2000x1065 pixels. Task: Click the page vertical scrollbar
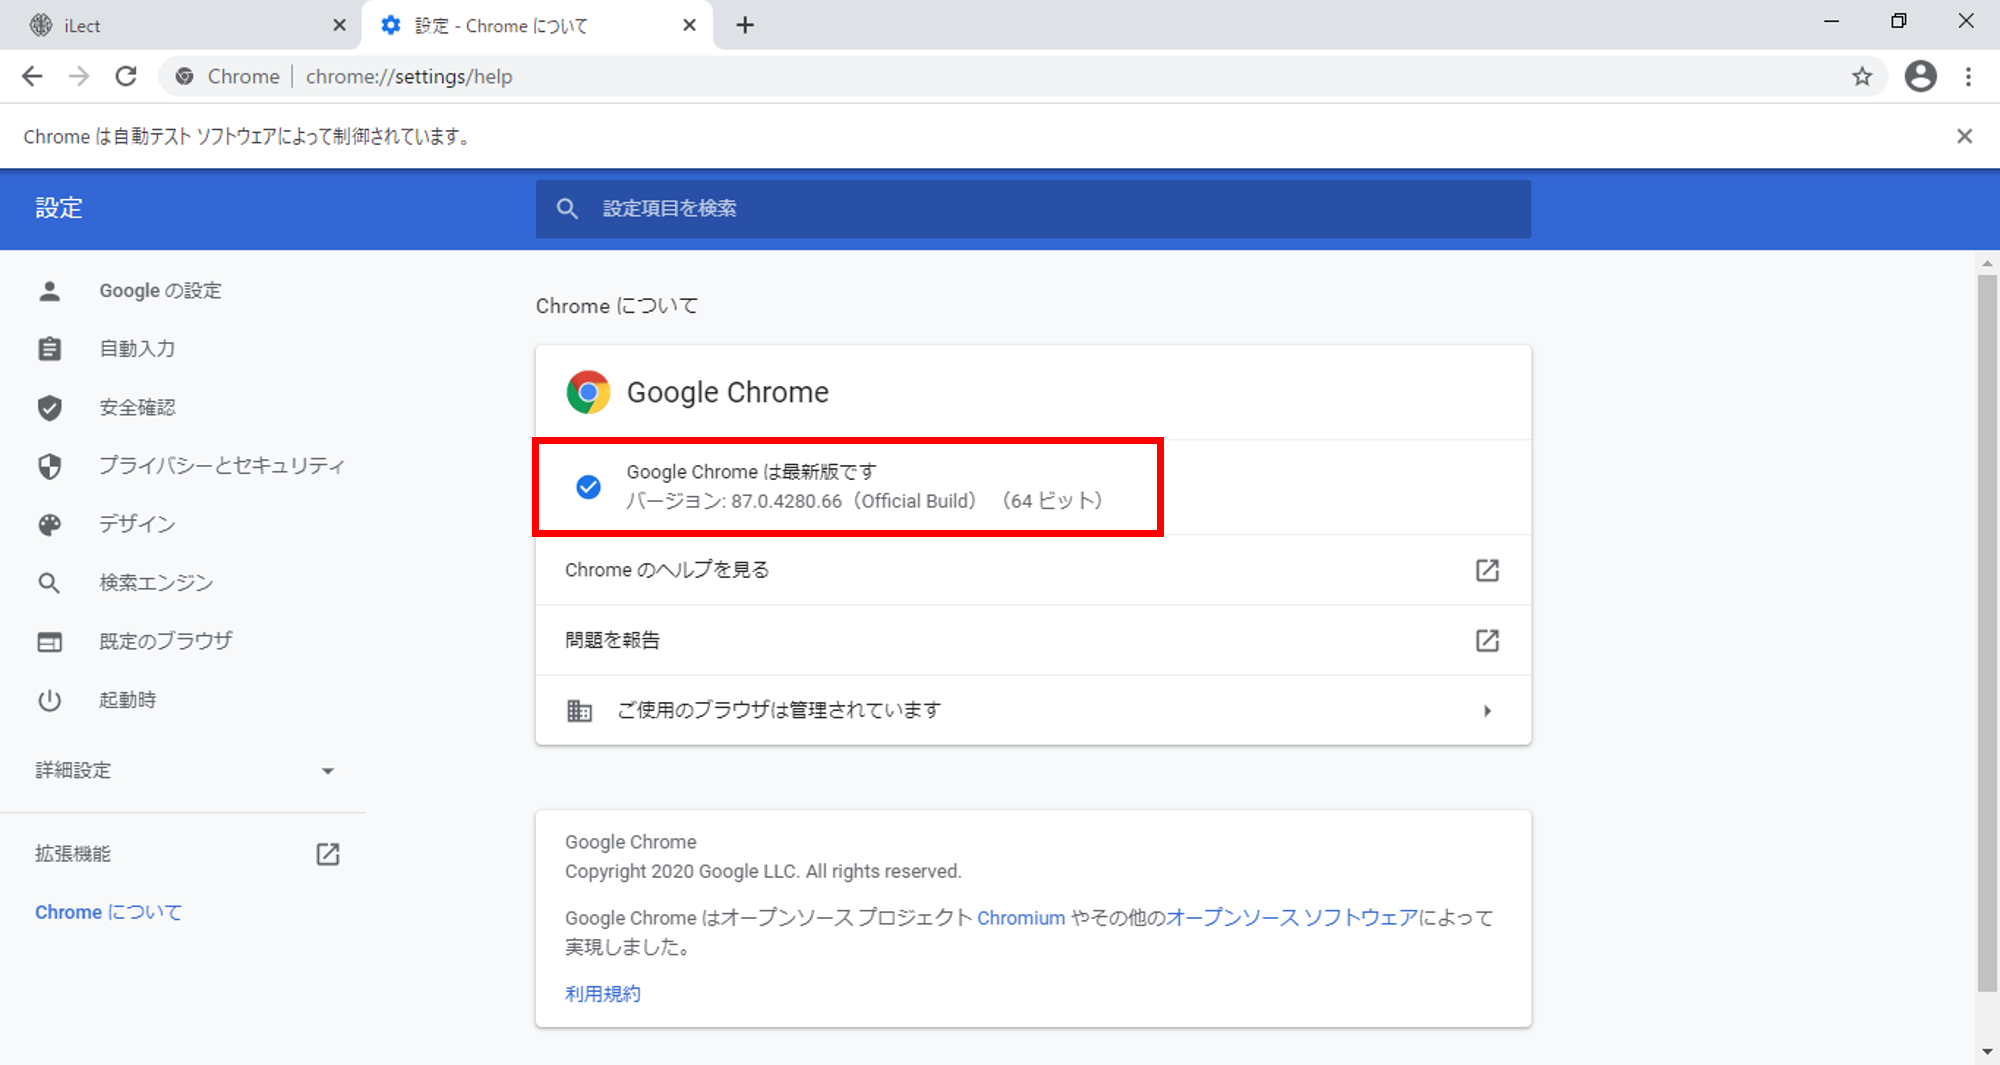1987,632
